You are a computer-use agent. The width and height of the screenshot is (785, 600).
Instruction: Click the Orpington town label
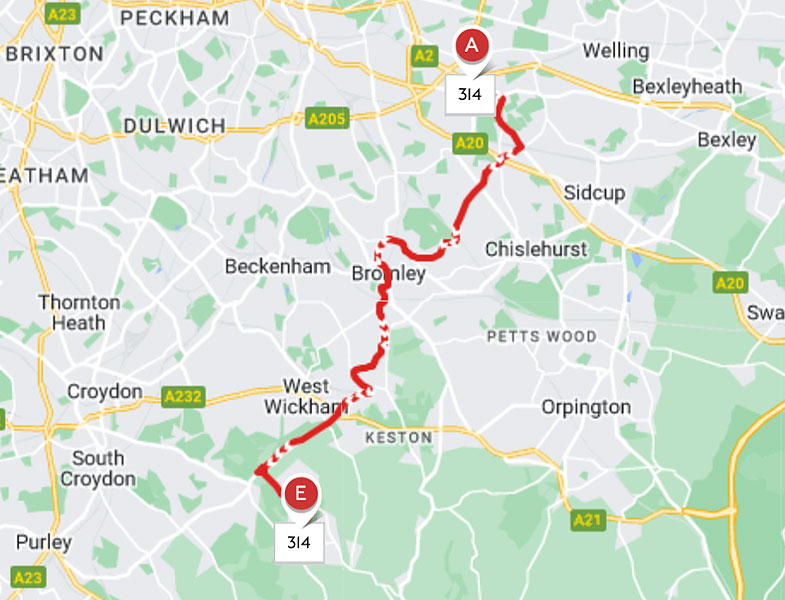tap(586, 407)
